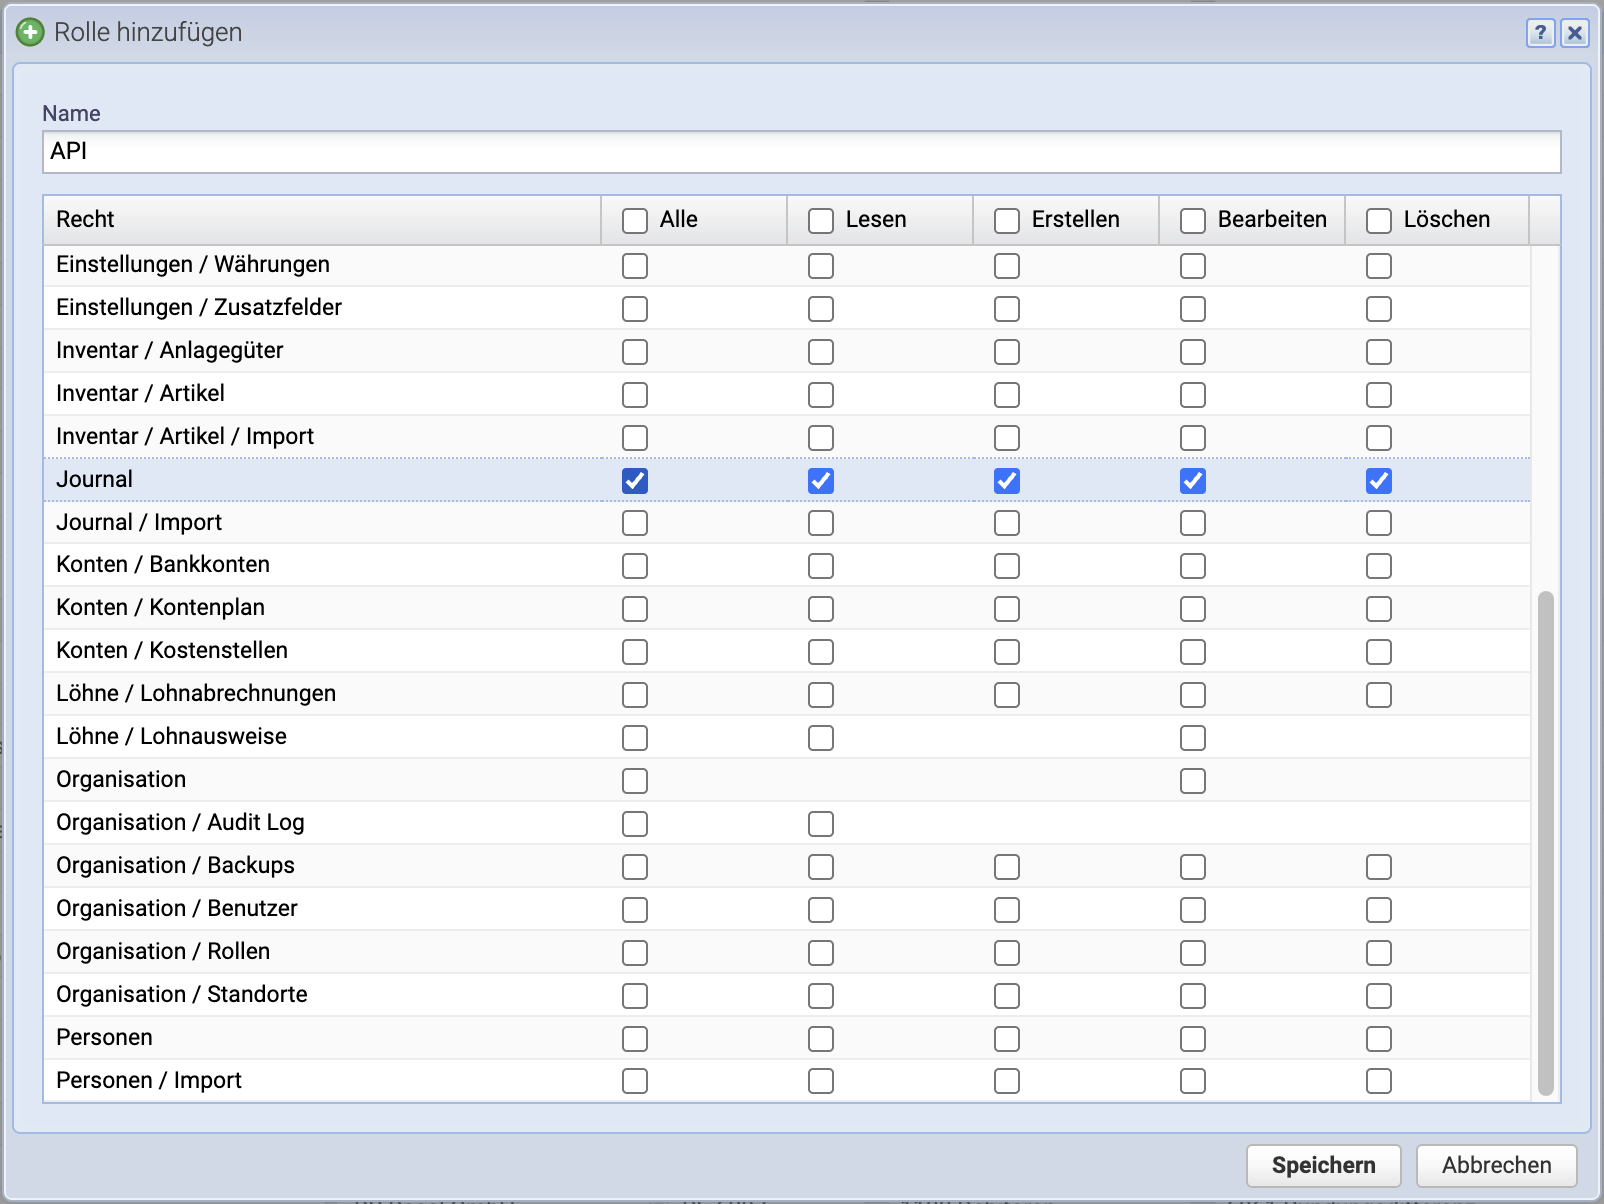
Task: Select Alle for Organisation / Audit Log
Action: click(x=635, y=824)
